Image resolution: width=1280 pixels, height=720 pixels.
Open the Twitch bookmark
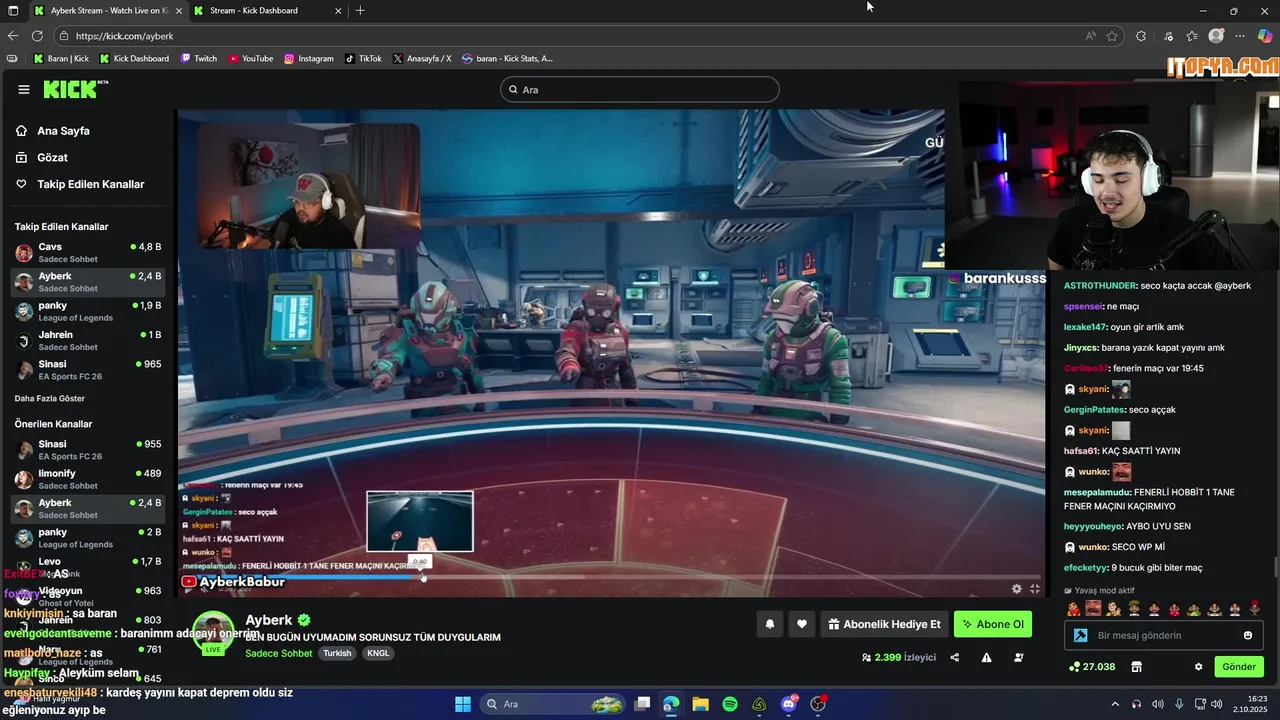(199, 58)
